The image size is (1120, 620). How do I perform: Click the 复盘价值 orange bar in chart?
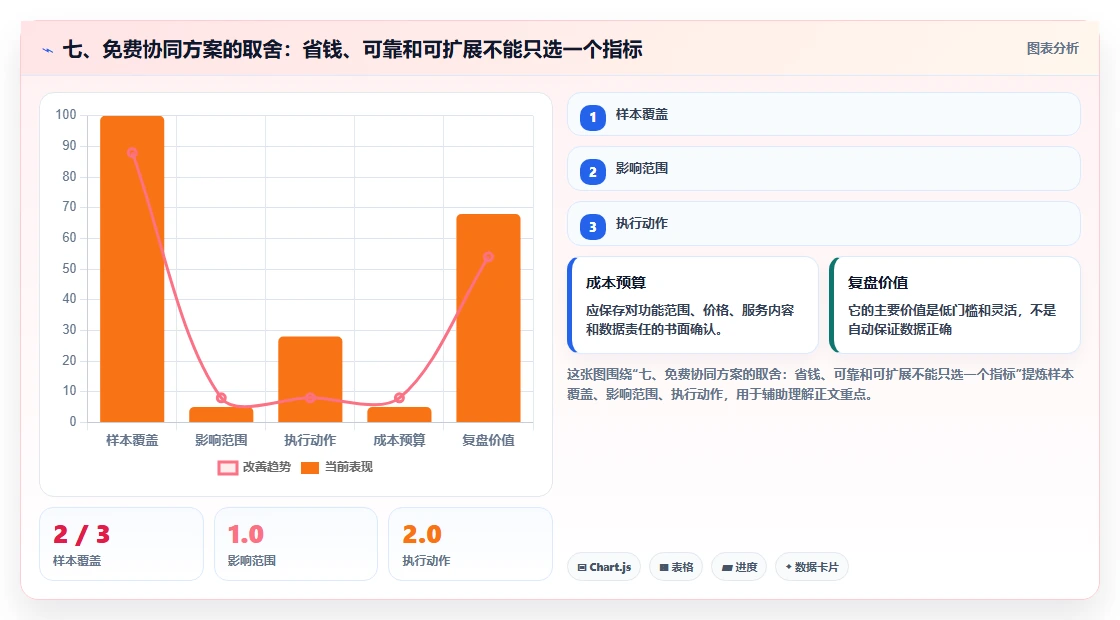[x=489, y=318]
